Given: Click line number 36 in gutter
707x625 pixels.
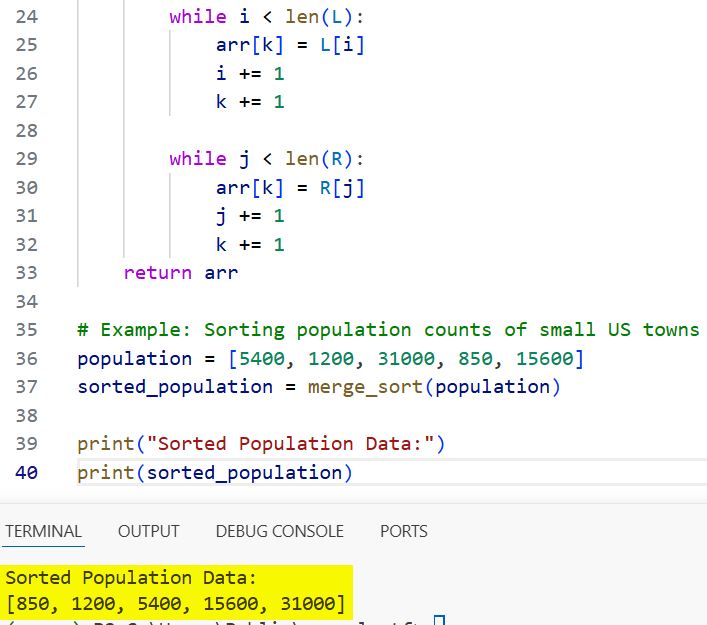Looking at the screenshot, I should pyautogui.click(x=27, y=359).
